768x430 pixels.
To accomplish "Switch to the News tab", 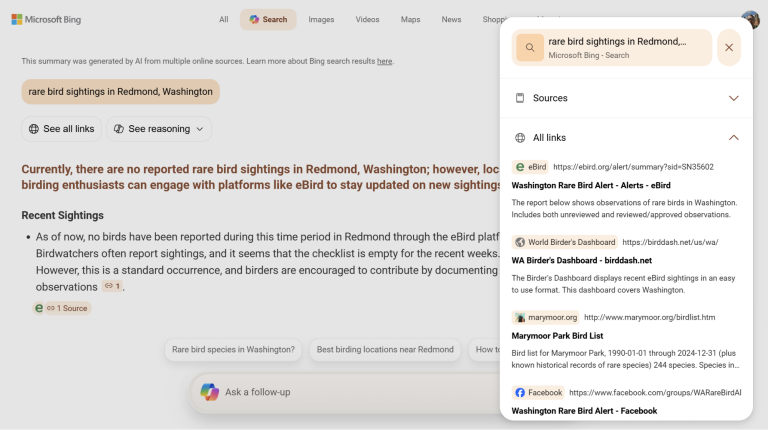I will click(451, 20).
